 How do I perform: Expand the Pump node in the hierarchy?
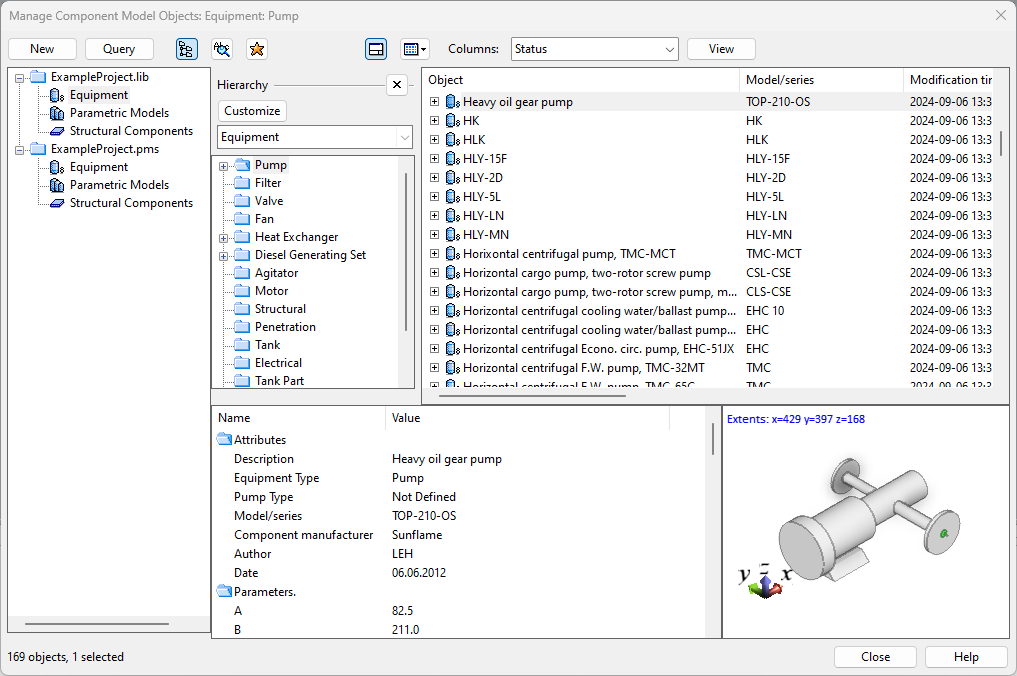[222, 164]
